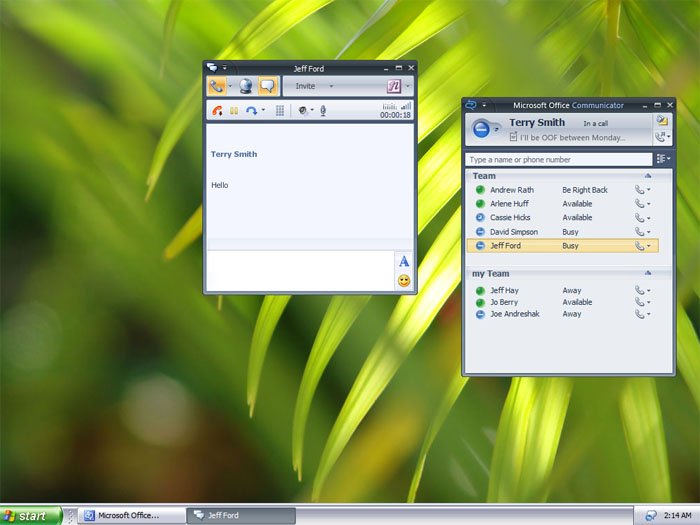Click the Communicator title bar logo icon

coord(471,105)
